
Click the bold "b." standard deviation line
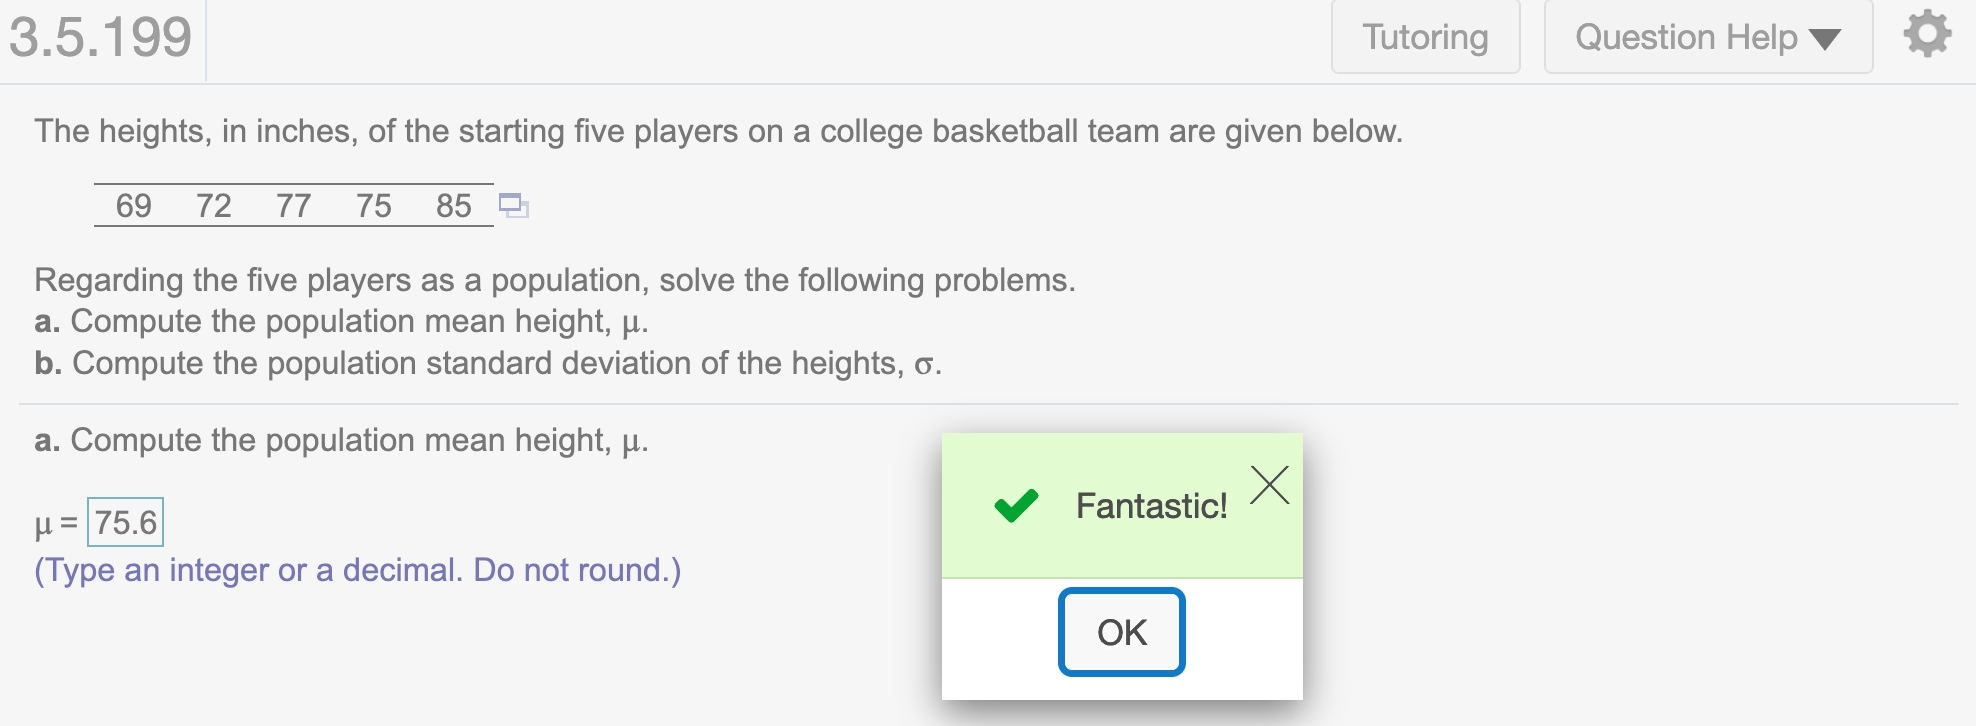(488, 363)
